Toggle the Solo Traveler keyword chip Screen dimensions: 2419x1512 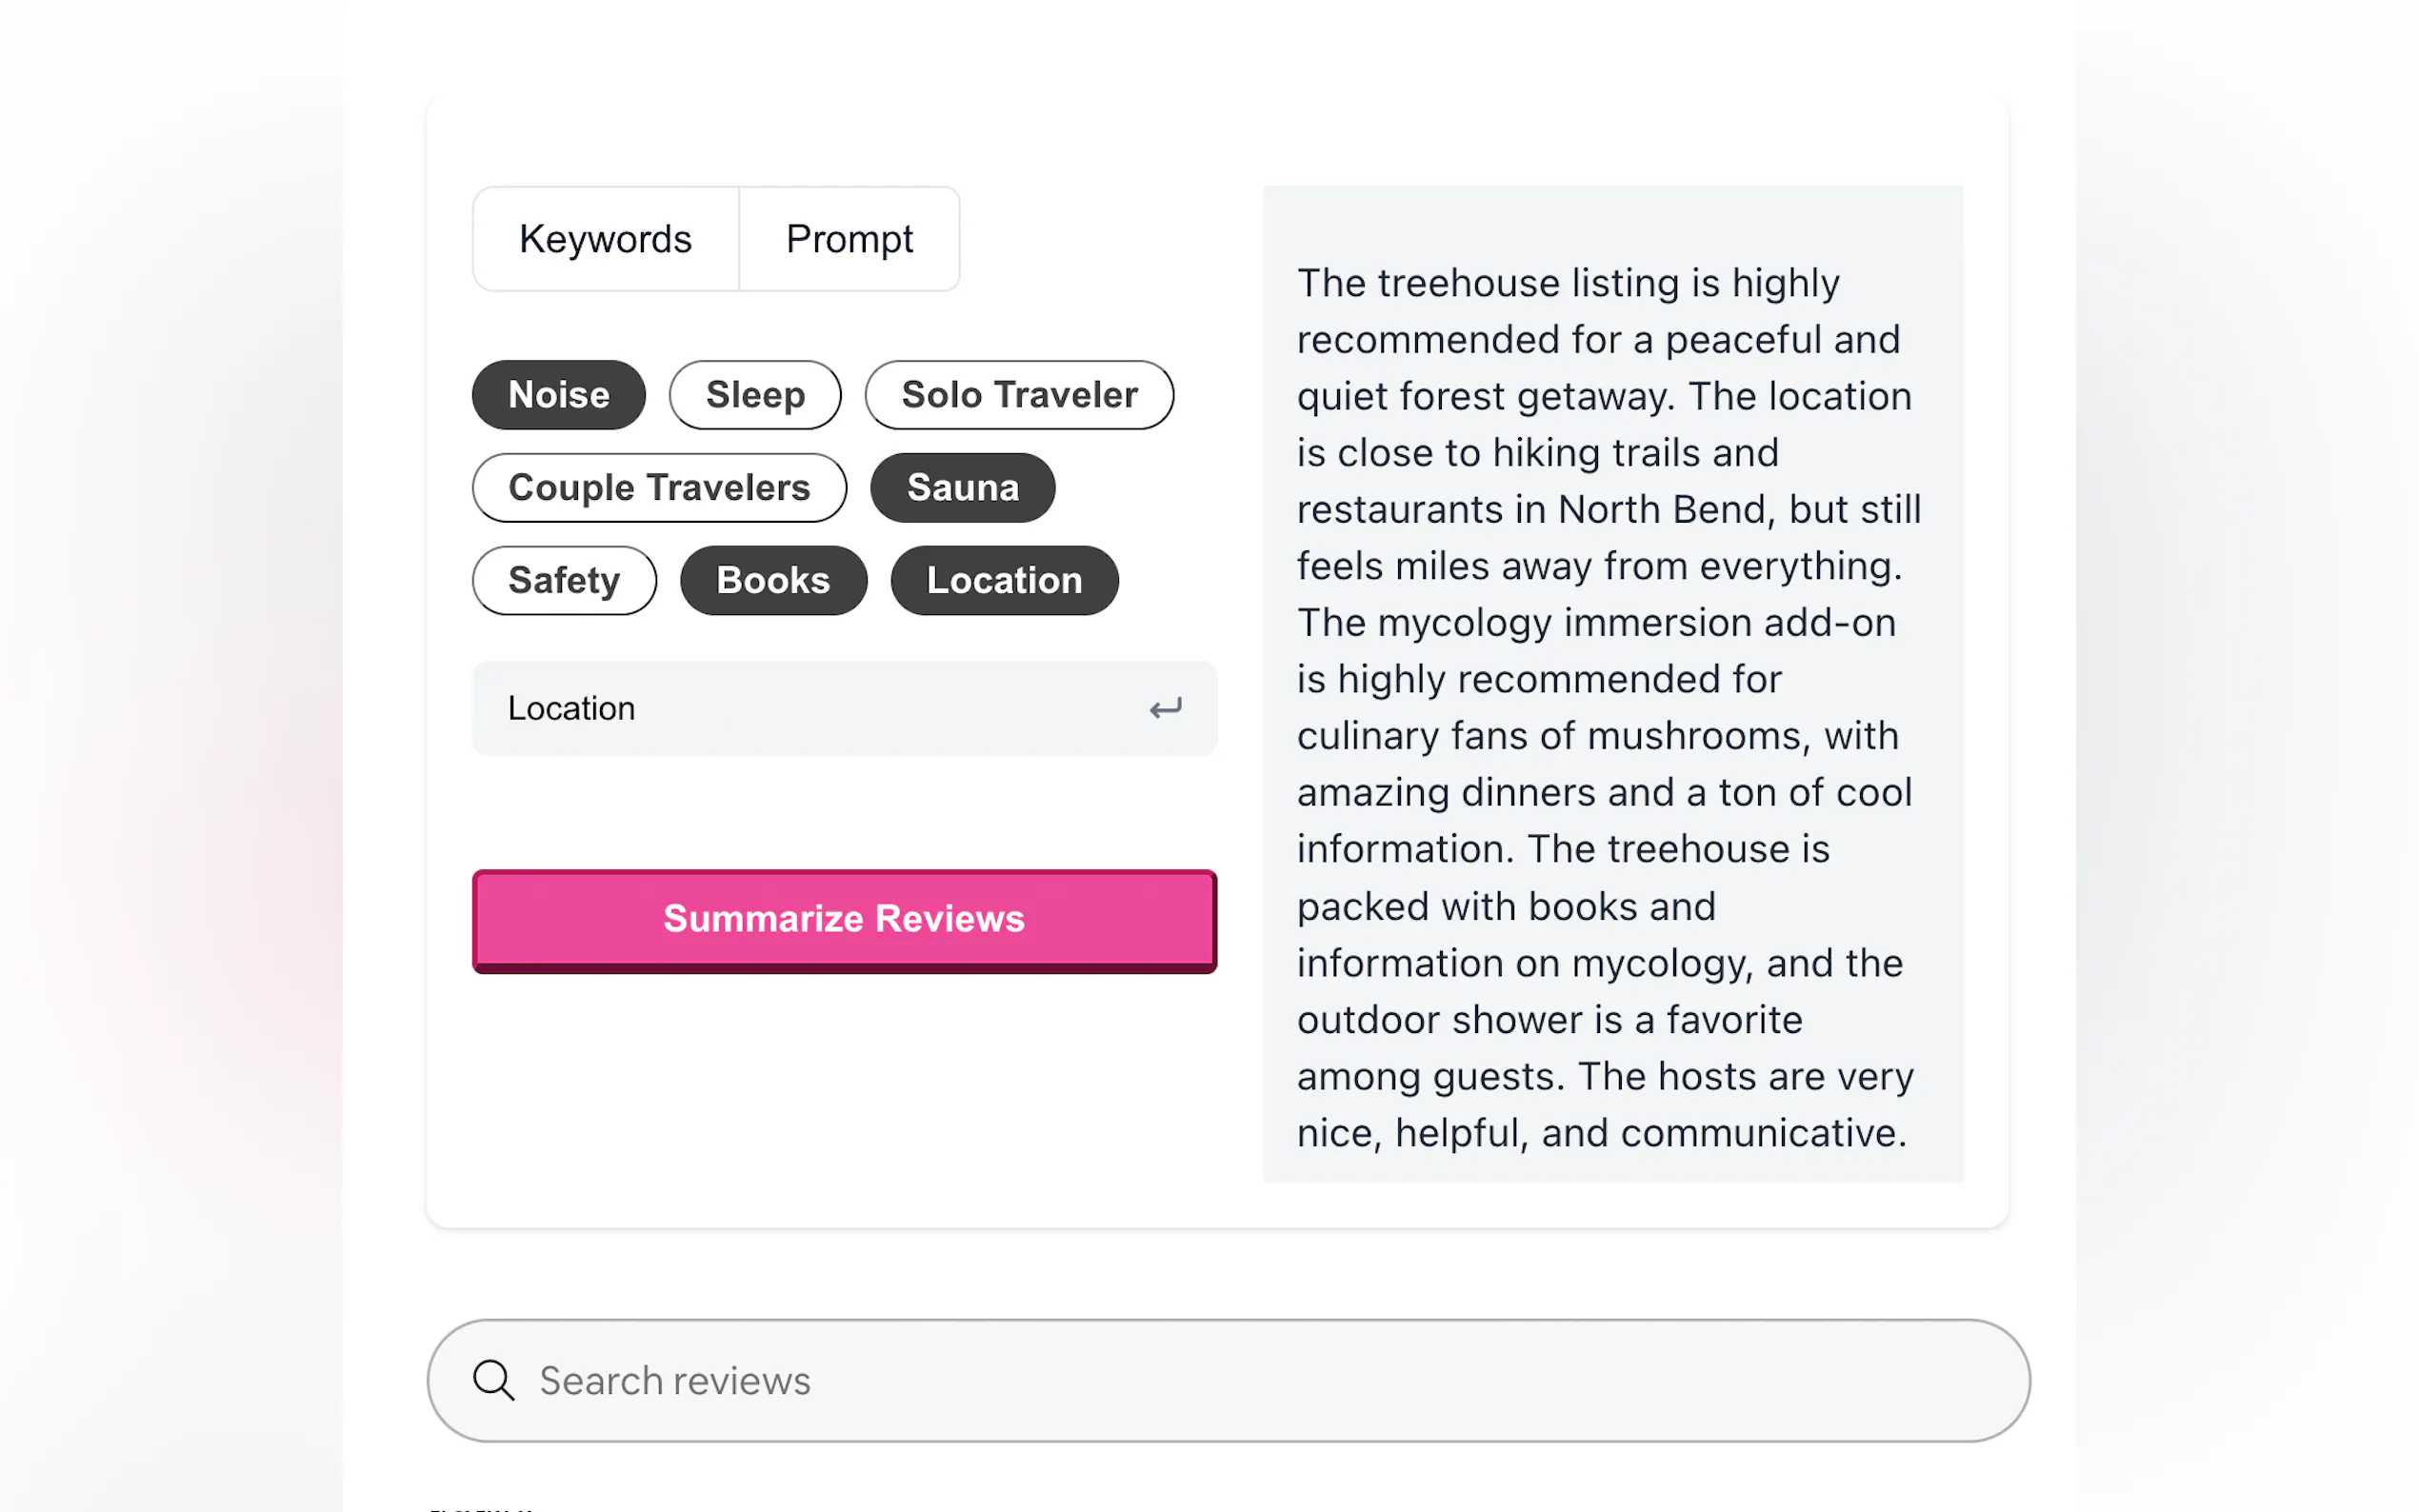[x=1019, y=395]
